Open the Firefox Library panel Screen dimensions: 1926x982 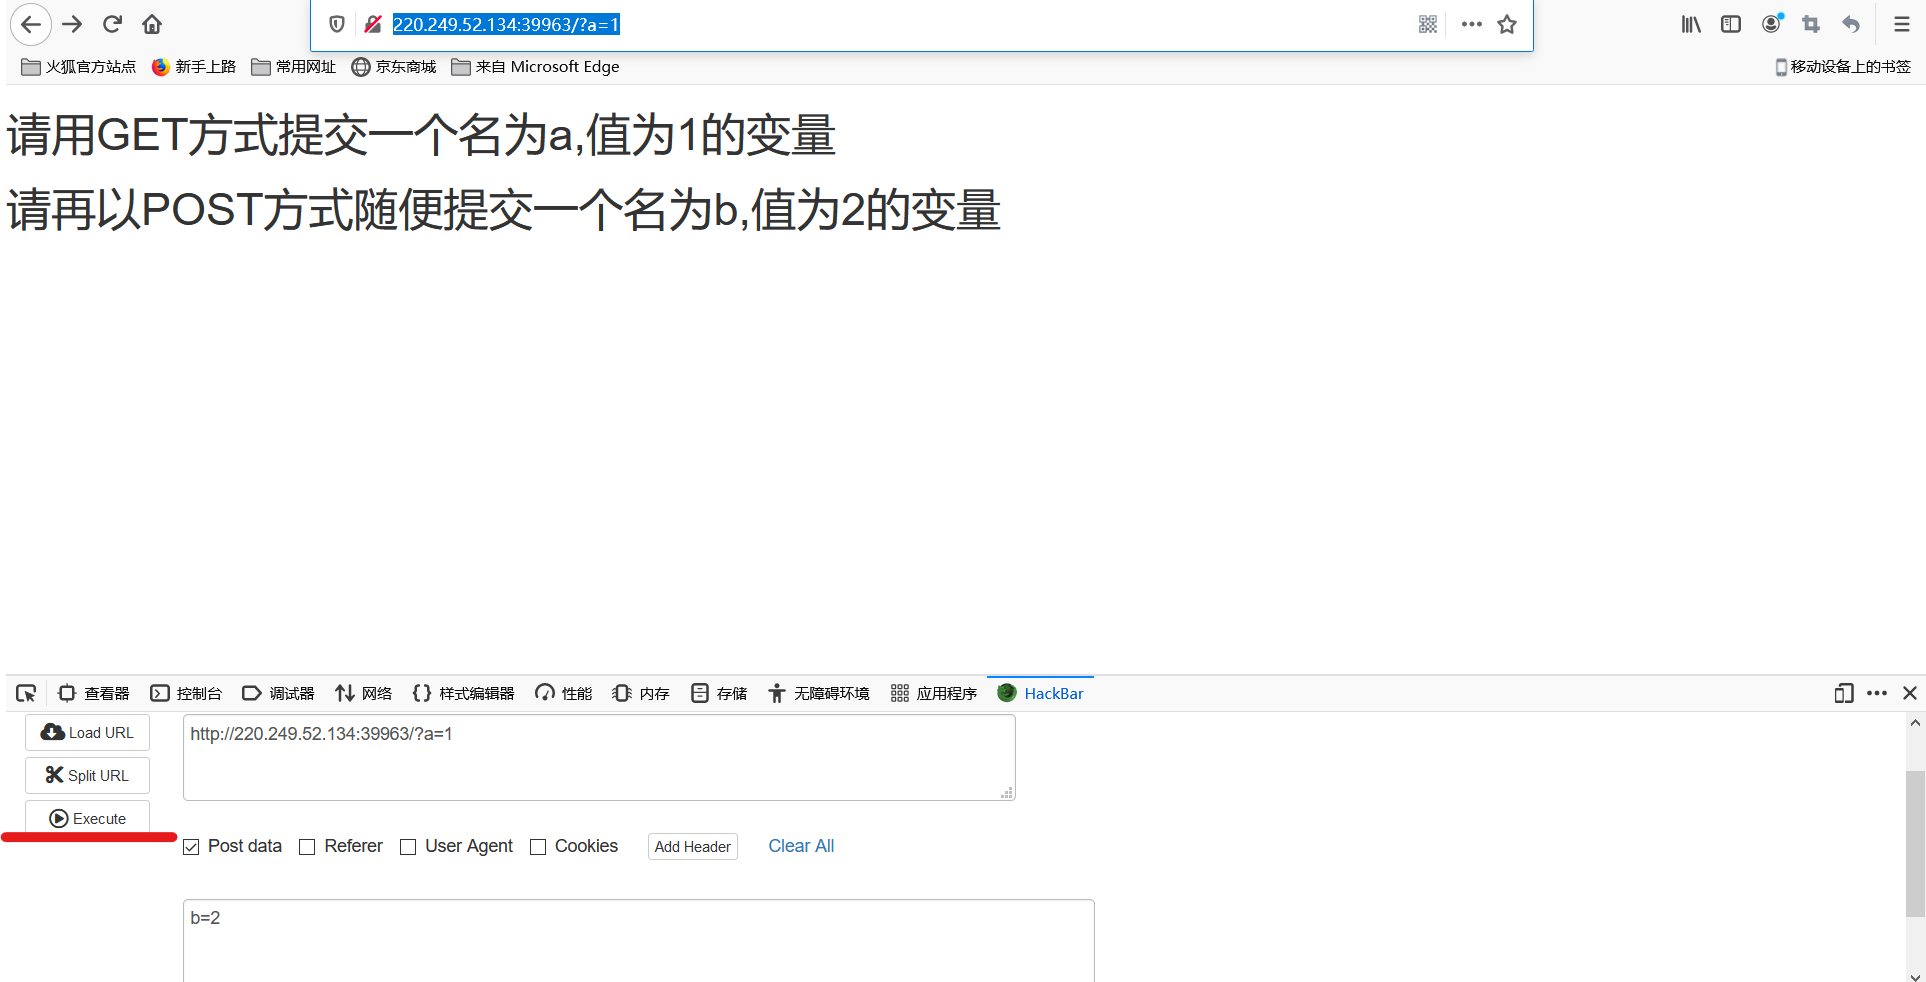coord(1691,23)
